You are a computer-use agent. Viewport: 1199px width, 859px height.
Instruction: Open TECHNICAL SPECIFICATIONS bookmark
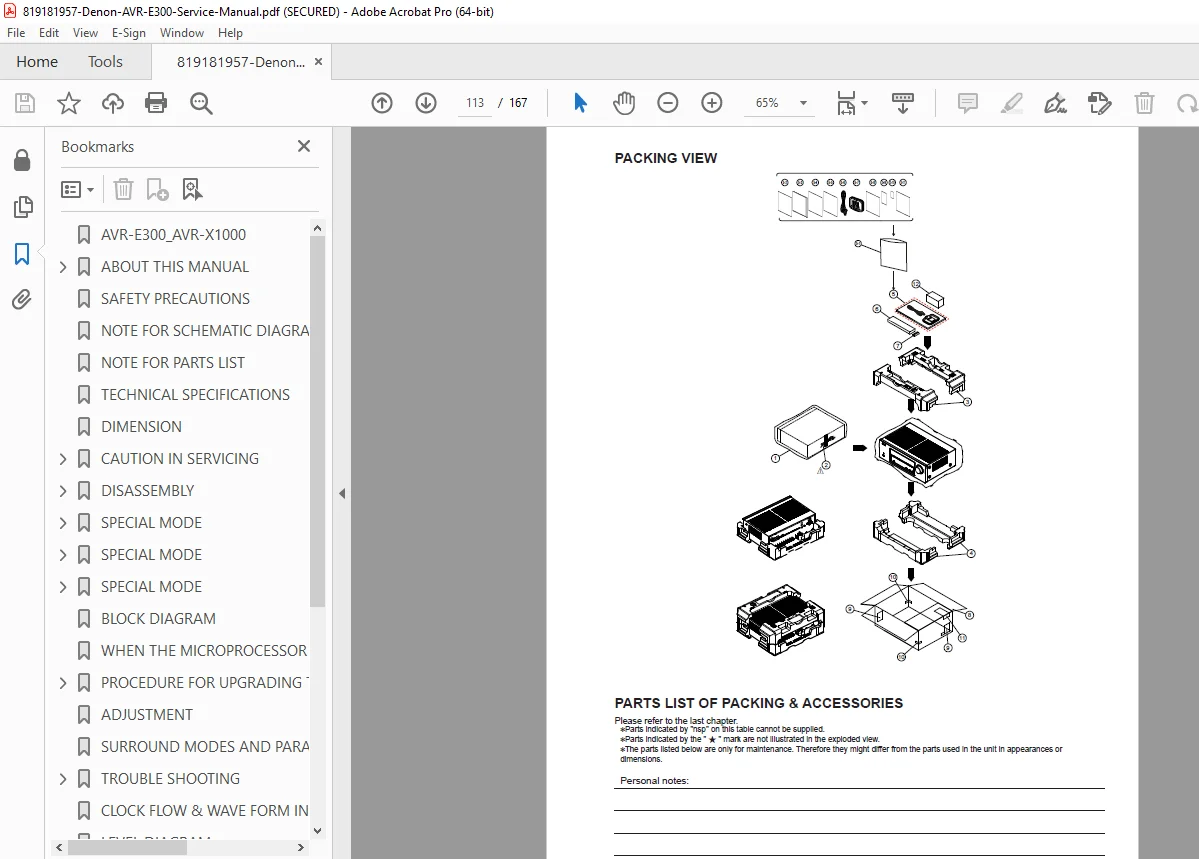tap(195, 395)
